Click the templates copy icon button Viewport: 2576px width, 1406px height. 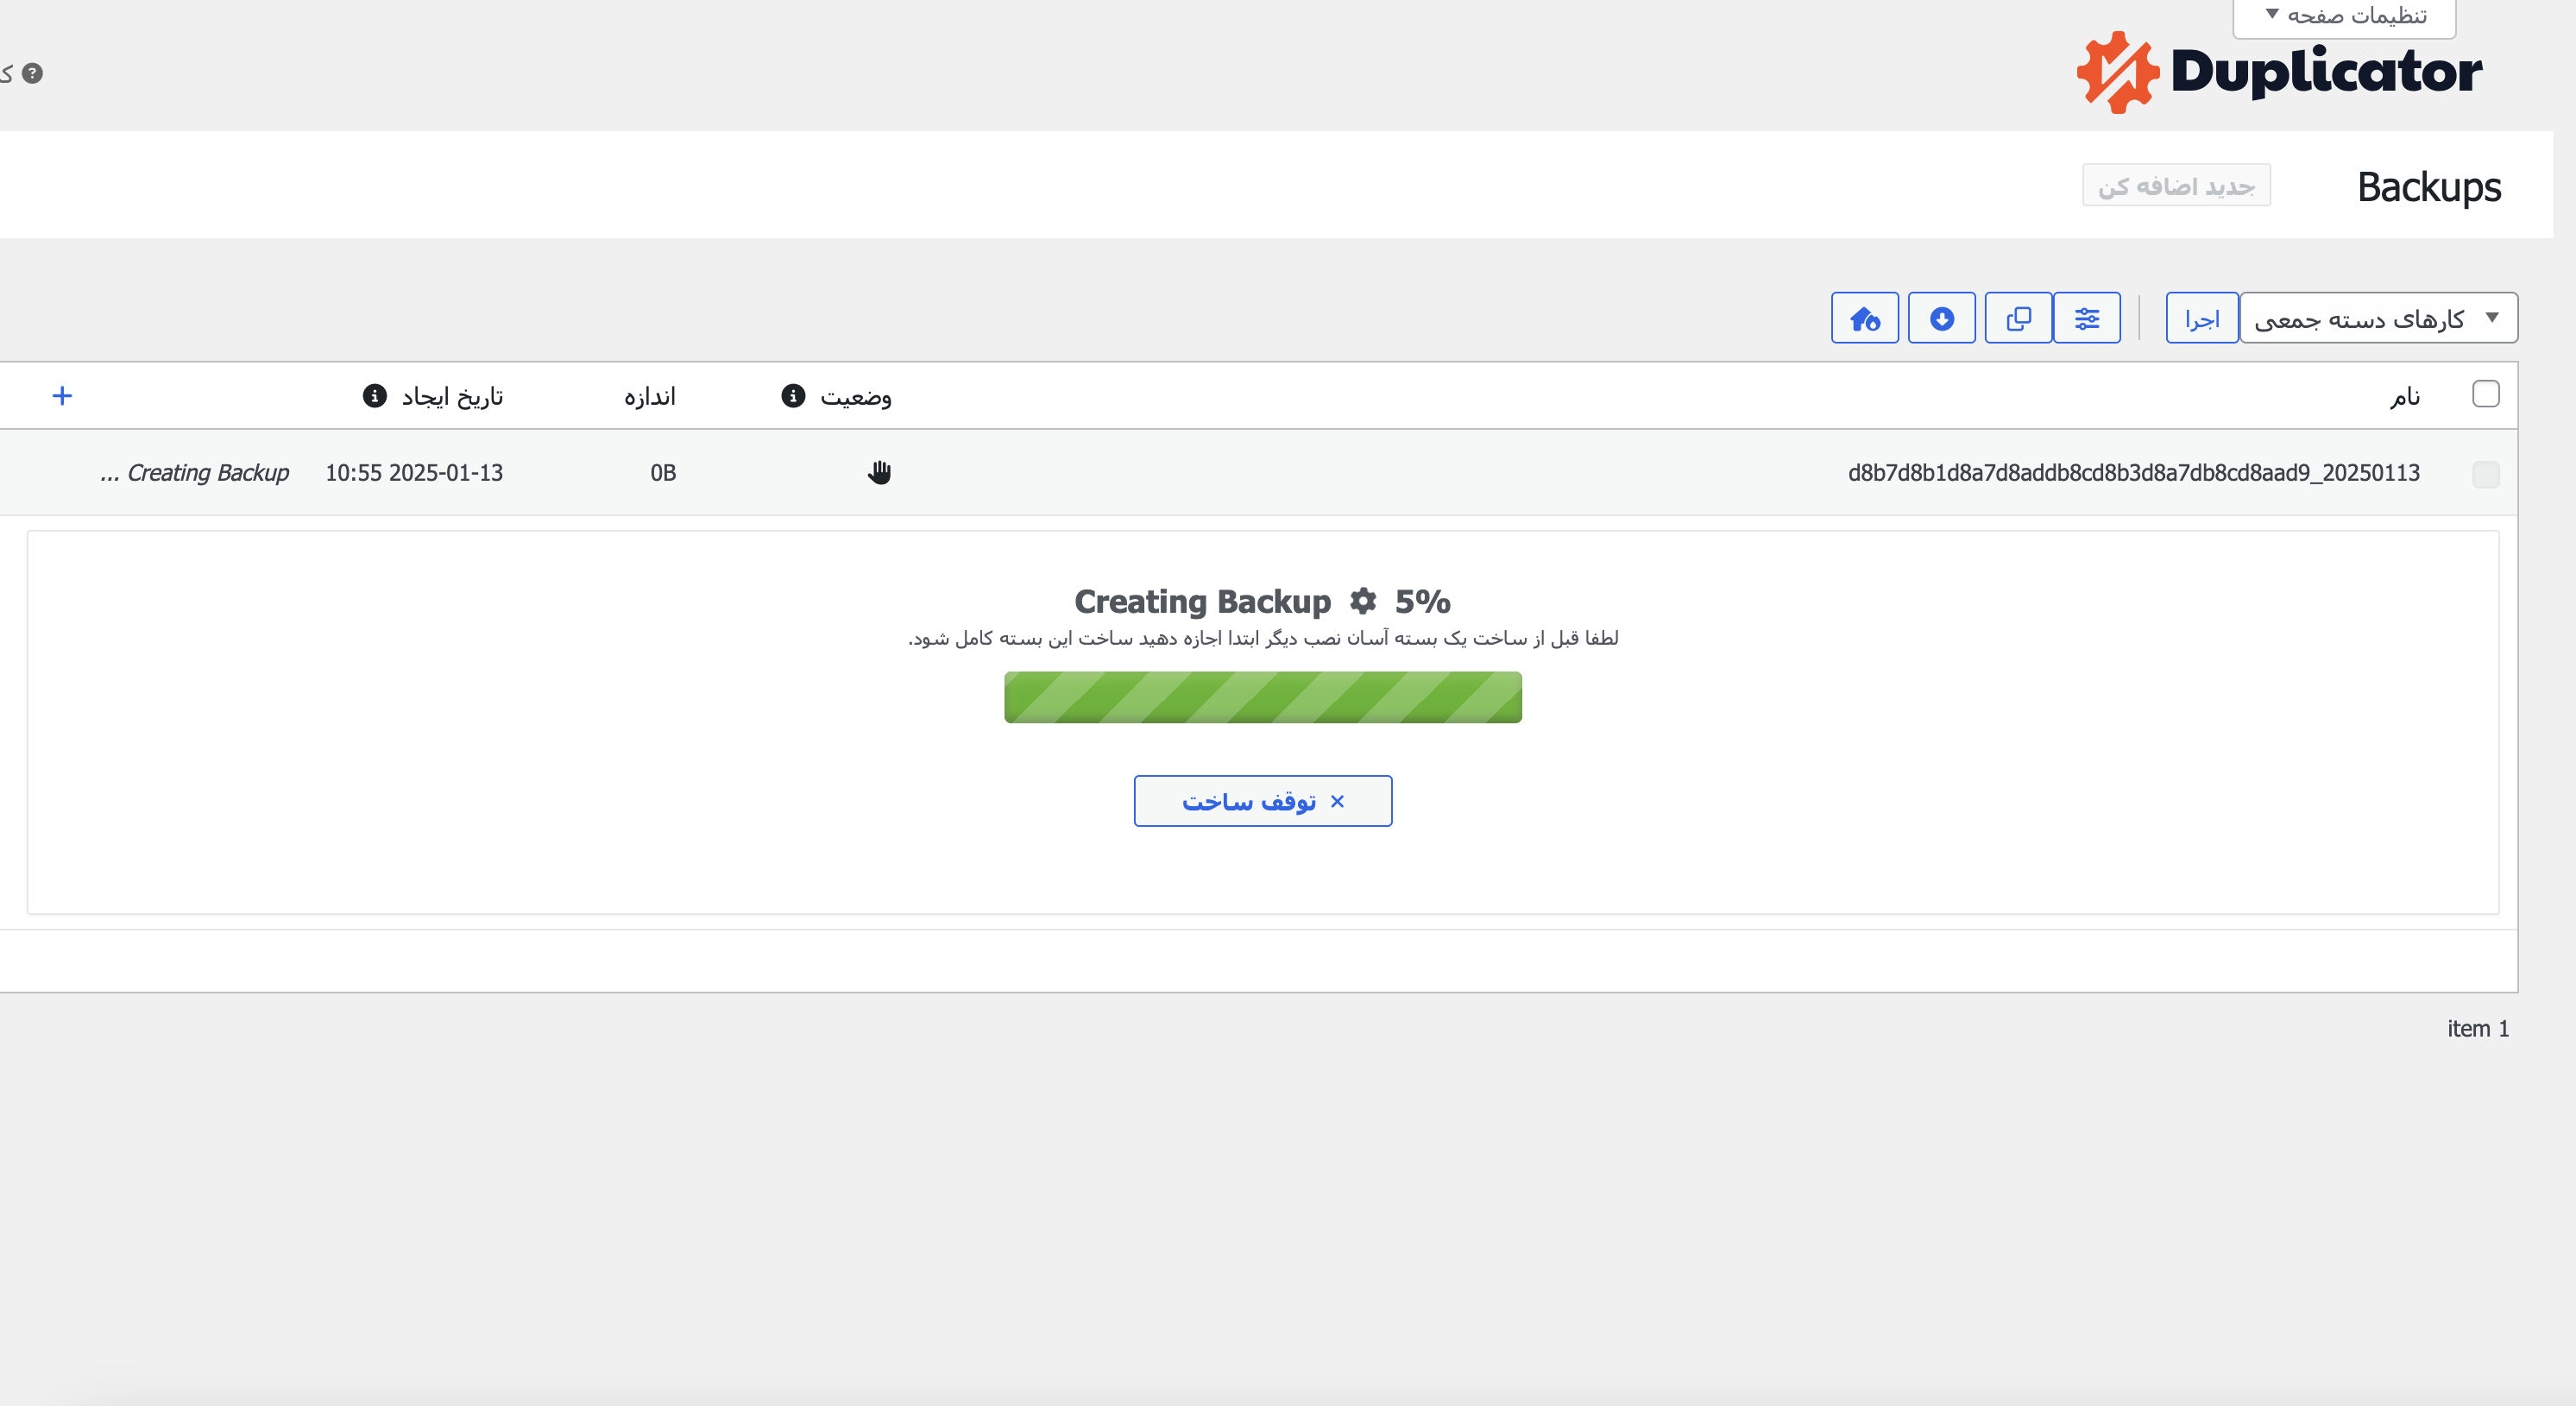[x=2018, y=318]
